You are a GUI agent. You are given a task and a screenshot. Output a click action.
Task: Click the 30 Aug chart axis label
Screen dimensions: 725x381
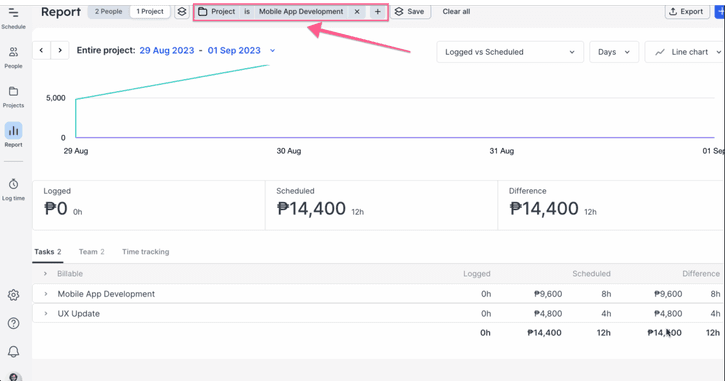point(289,151)
